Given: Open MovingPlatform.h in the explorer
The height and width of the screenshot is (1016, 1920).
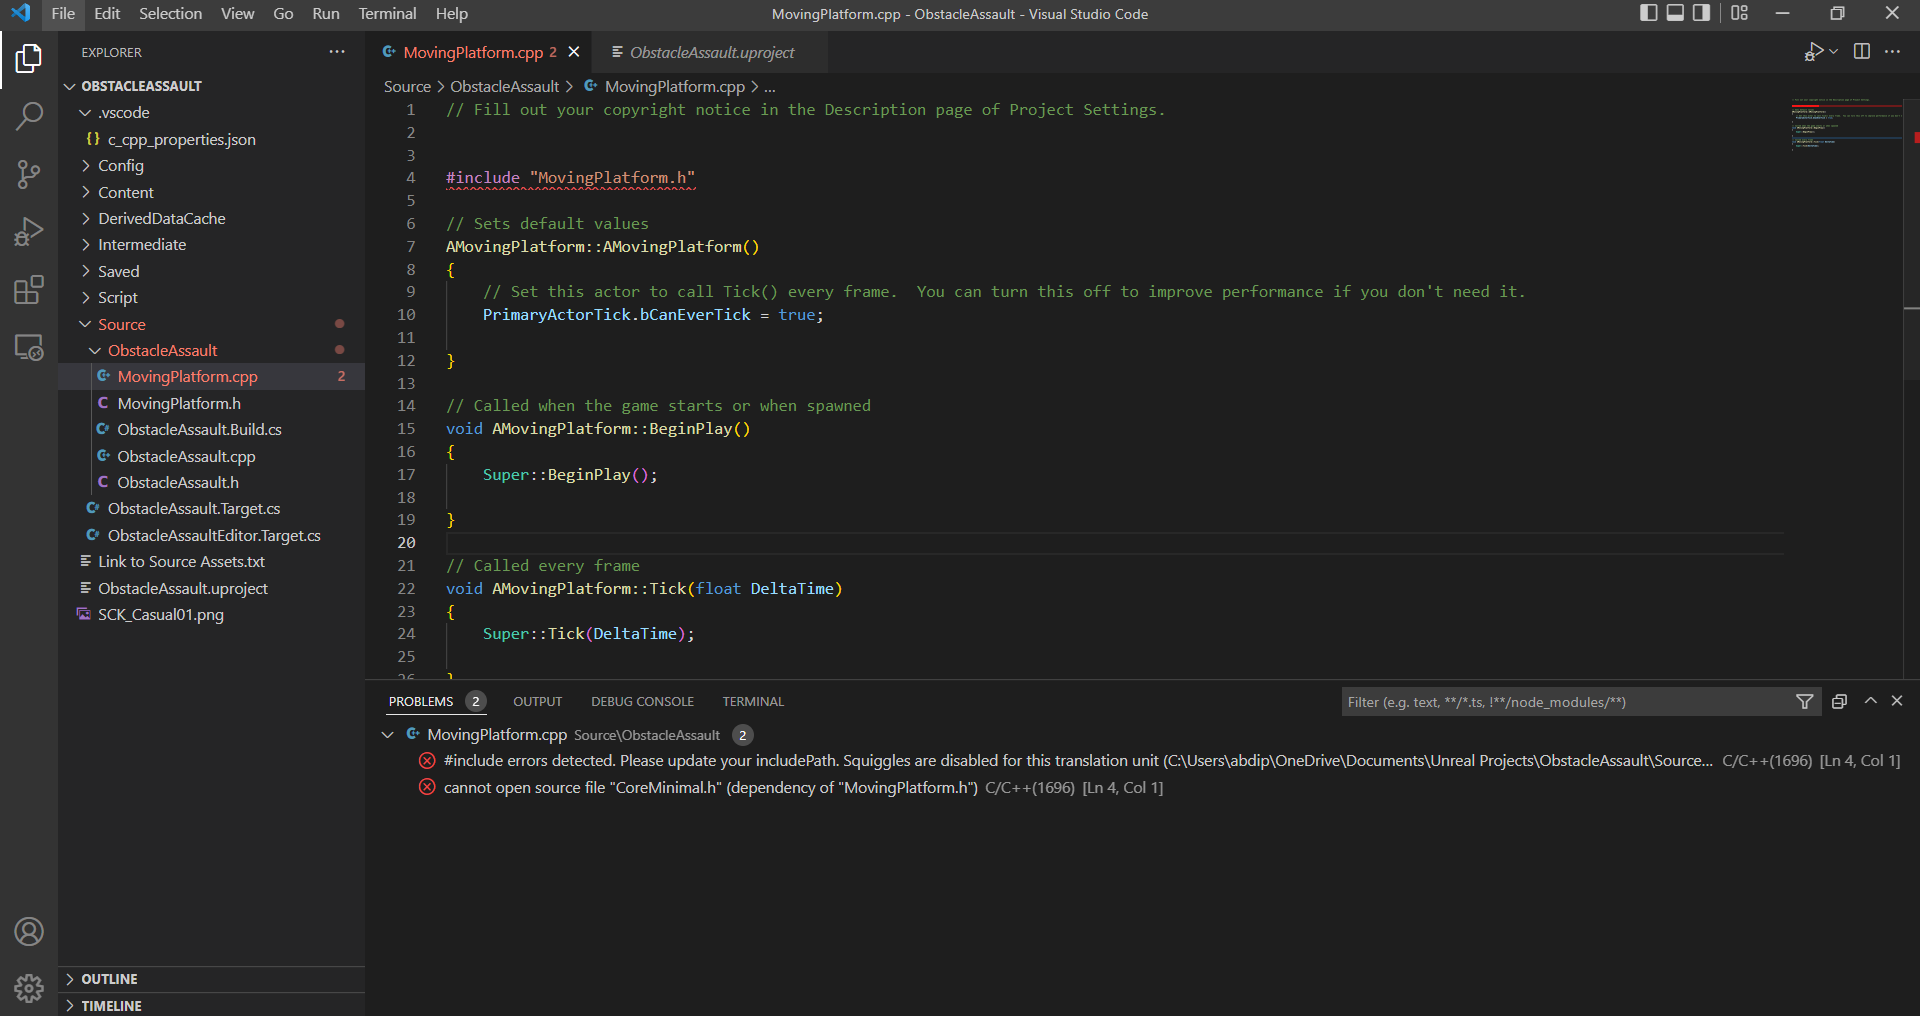Looking at the screenshot, I should tap(179, 403).
